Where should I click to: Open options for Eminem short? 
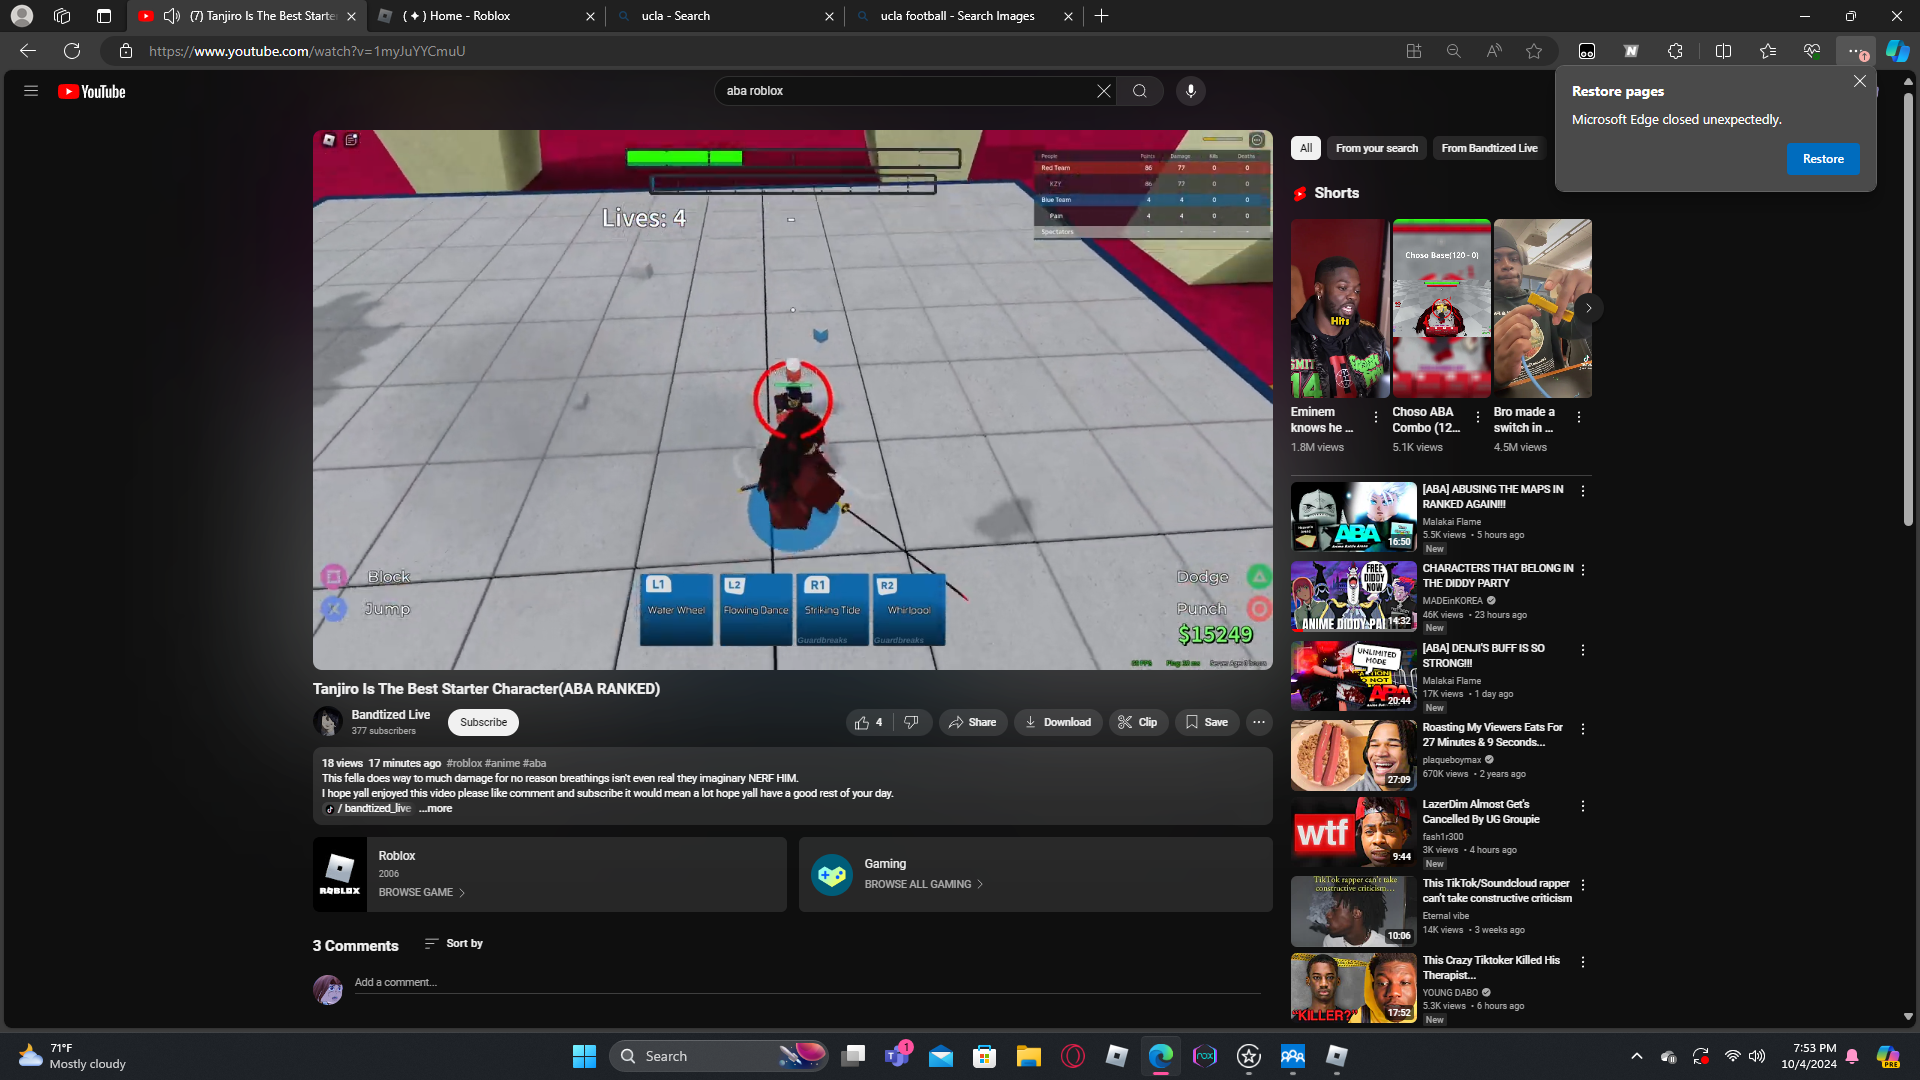pyautogui.click(x=1376, y=417)
